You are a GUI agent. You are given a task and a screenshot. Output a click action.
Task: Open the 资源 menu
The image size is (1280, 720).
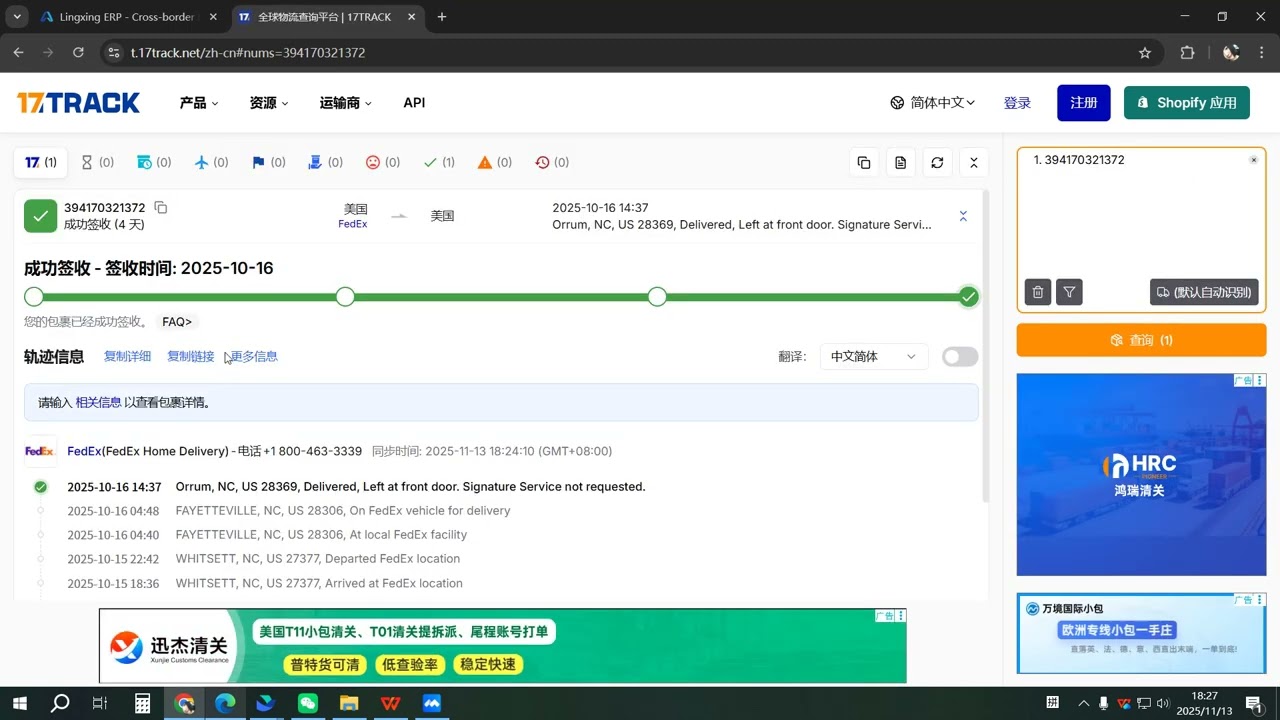(268, 103)
